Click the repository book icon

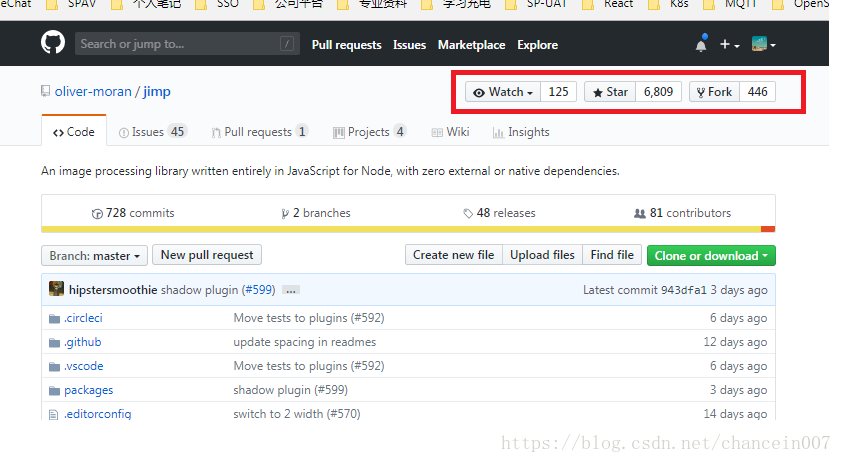(x=46, y=91)
